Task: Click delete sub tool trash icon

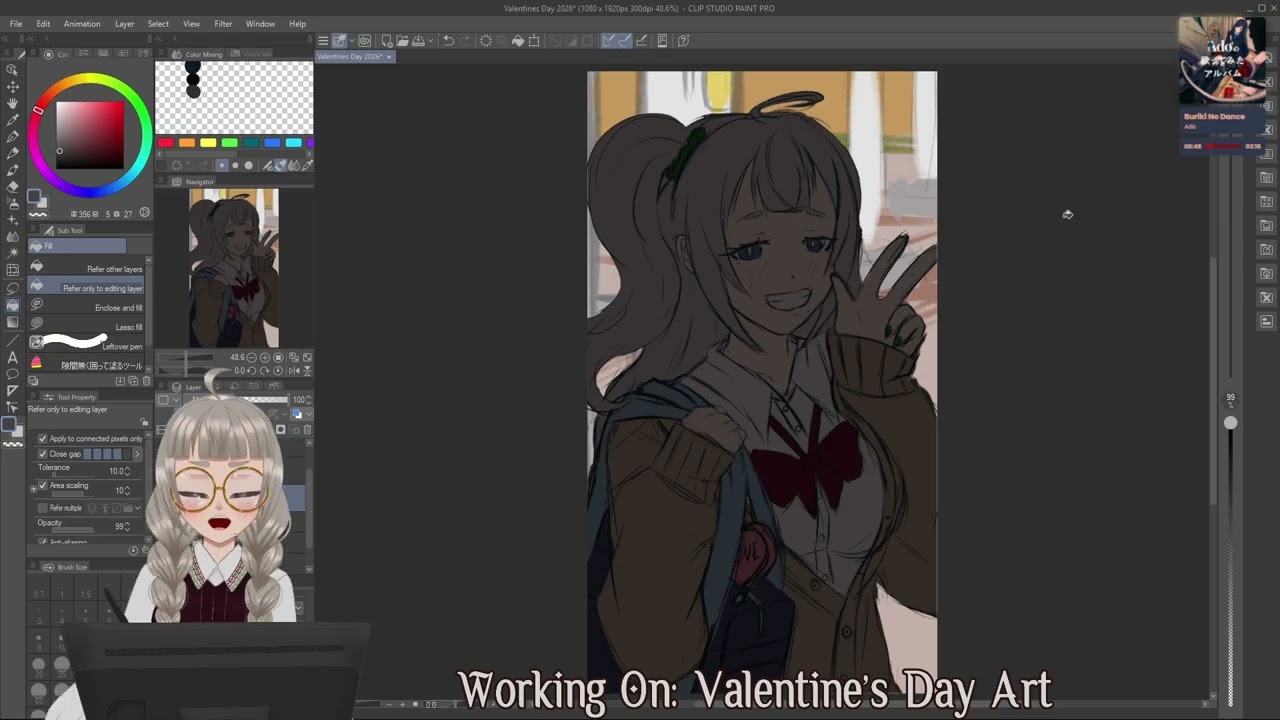Action: 146,381
